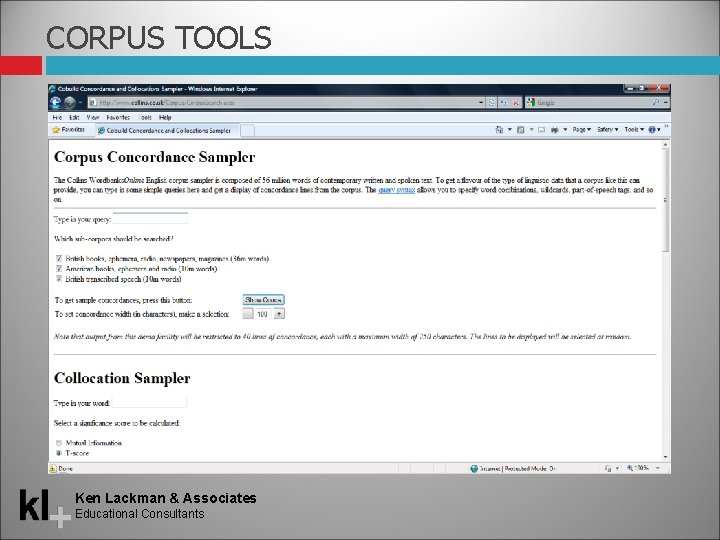The image size is (720, 540).
Task: Select the Mutual Information radio button
Action: pyautogui.click(x=59, y=443)
